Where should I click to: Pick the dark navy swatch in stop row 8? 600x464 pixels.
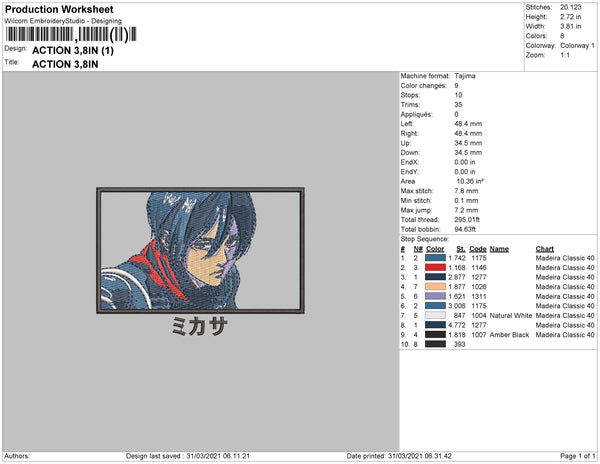tap(435, 325)
